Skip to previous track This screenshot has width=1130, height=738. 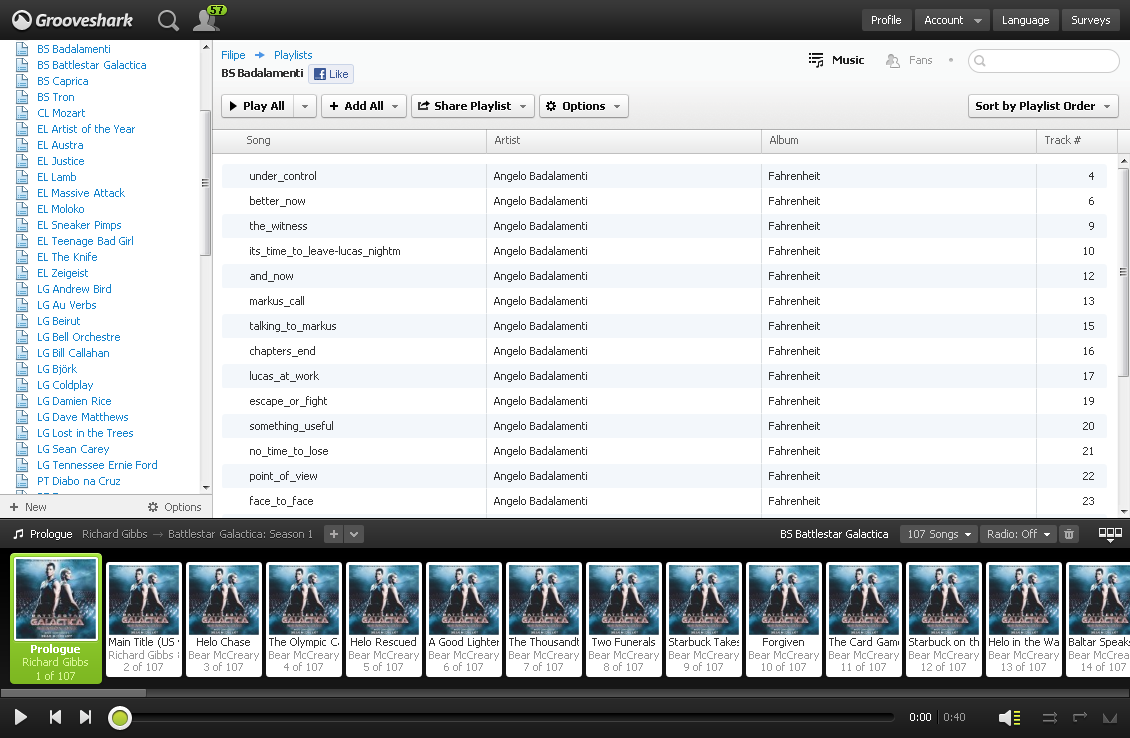(x=55, y=716)
